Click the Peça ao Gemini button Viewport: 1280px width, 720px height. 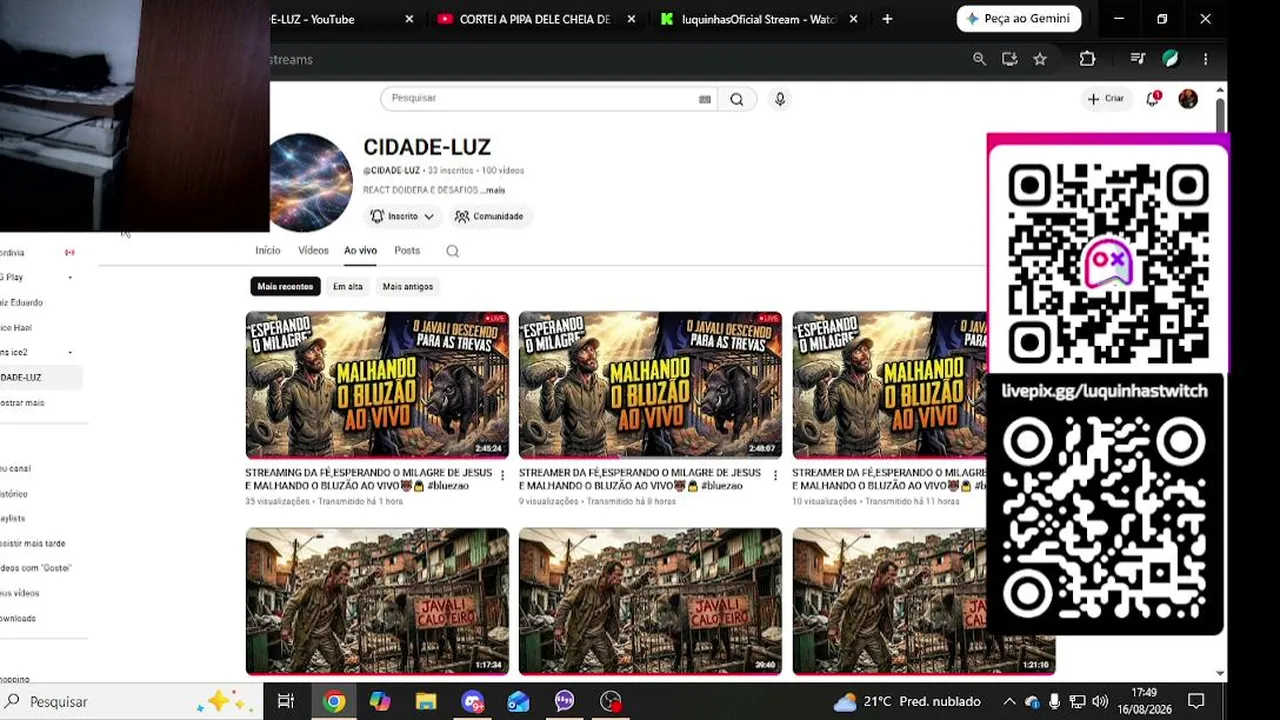pos(1019,19)
